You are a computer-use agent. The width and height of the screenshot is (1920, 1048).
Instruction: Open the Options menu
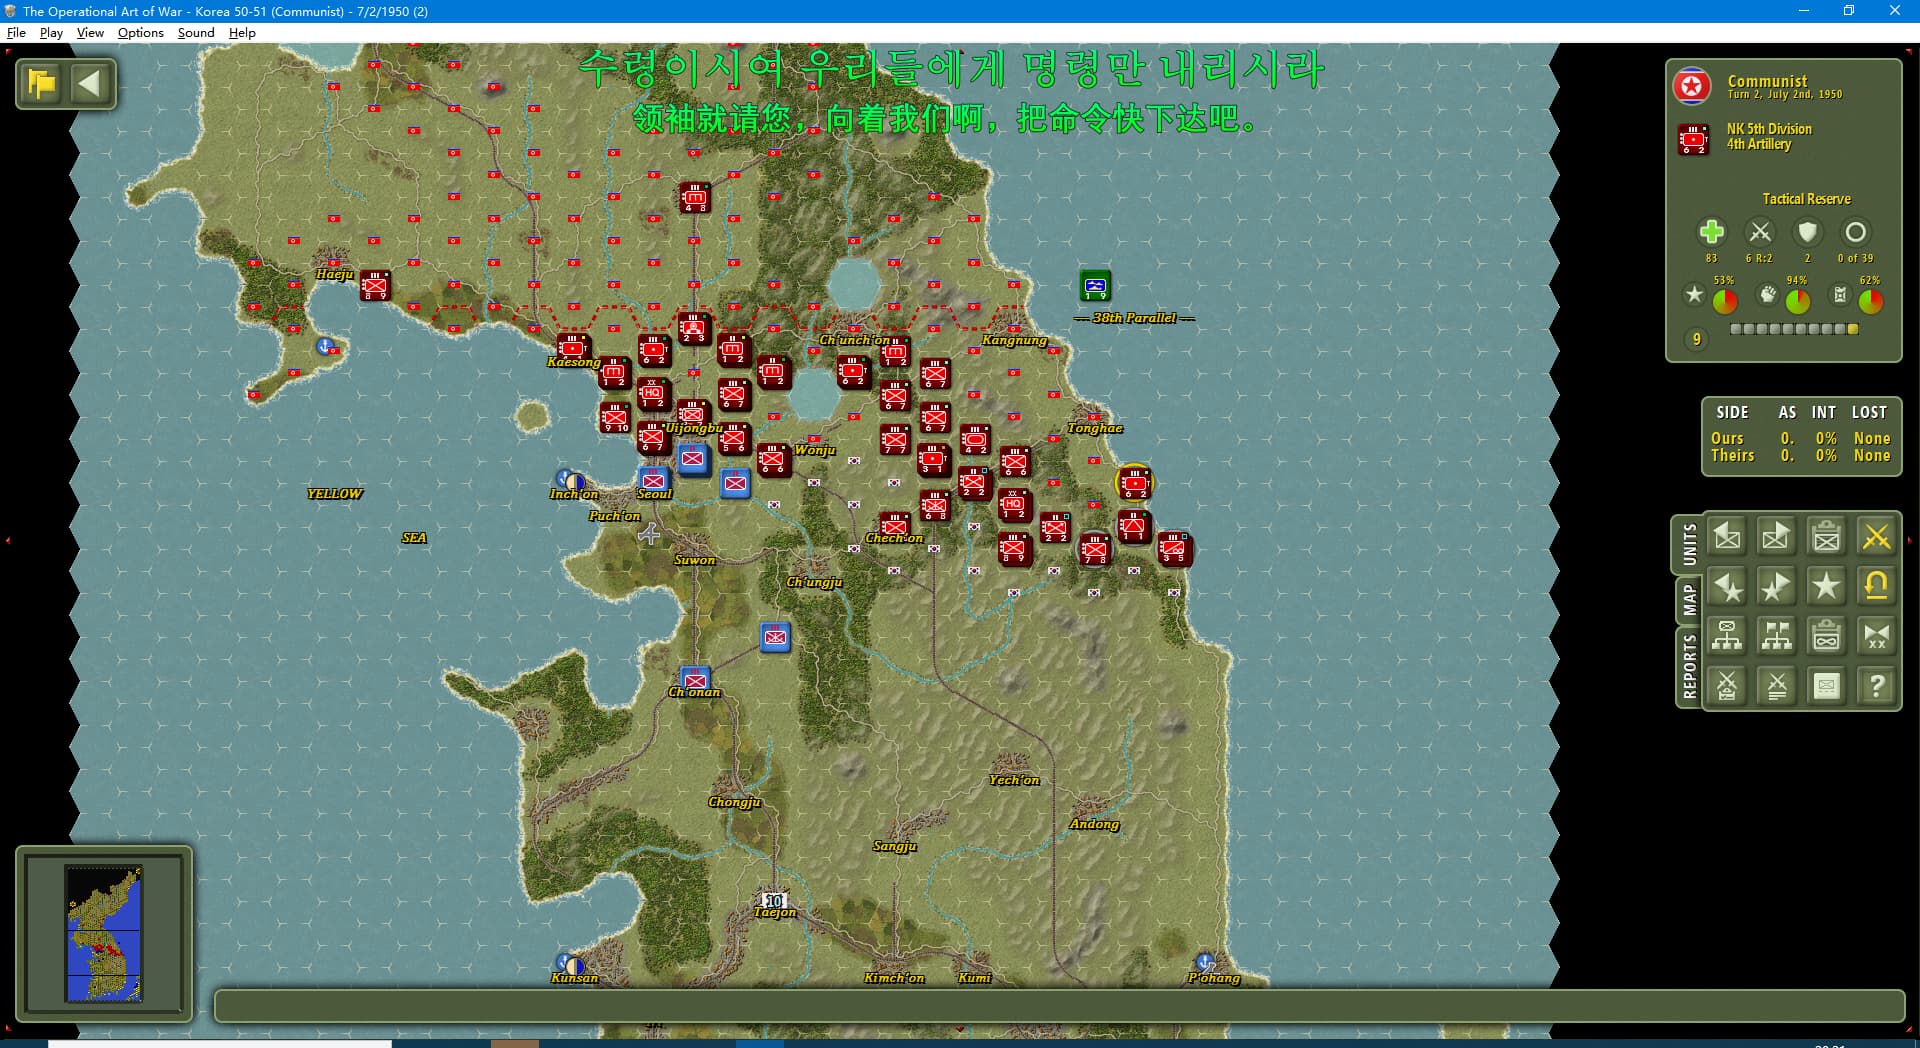[x=140, y=32]
